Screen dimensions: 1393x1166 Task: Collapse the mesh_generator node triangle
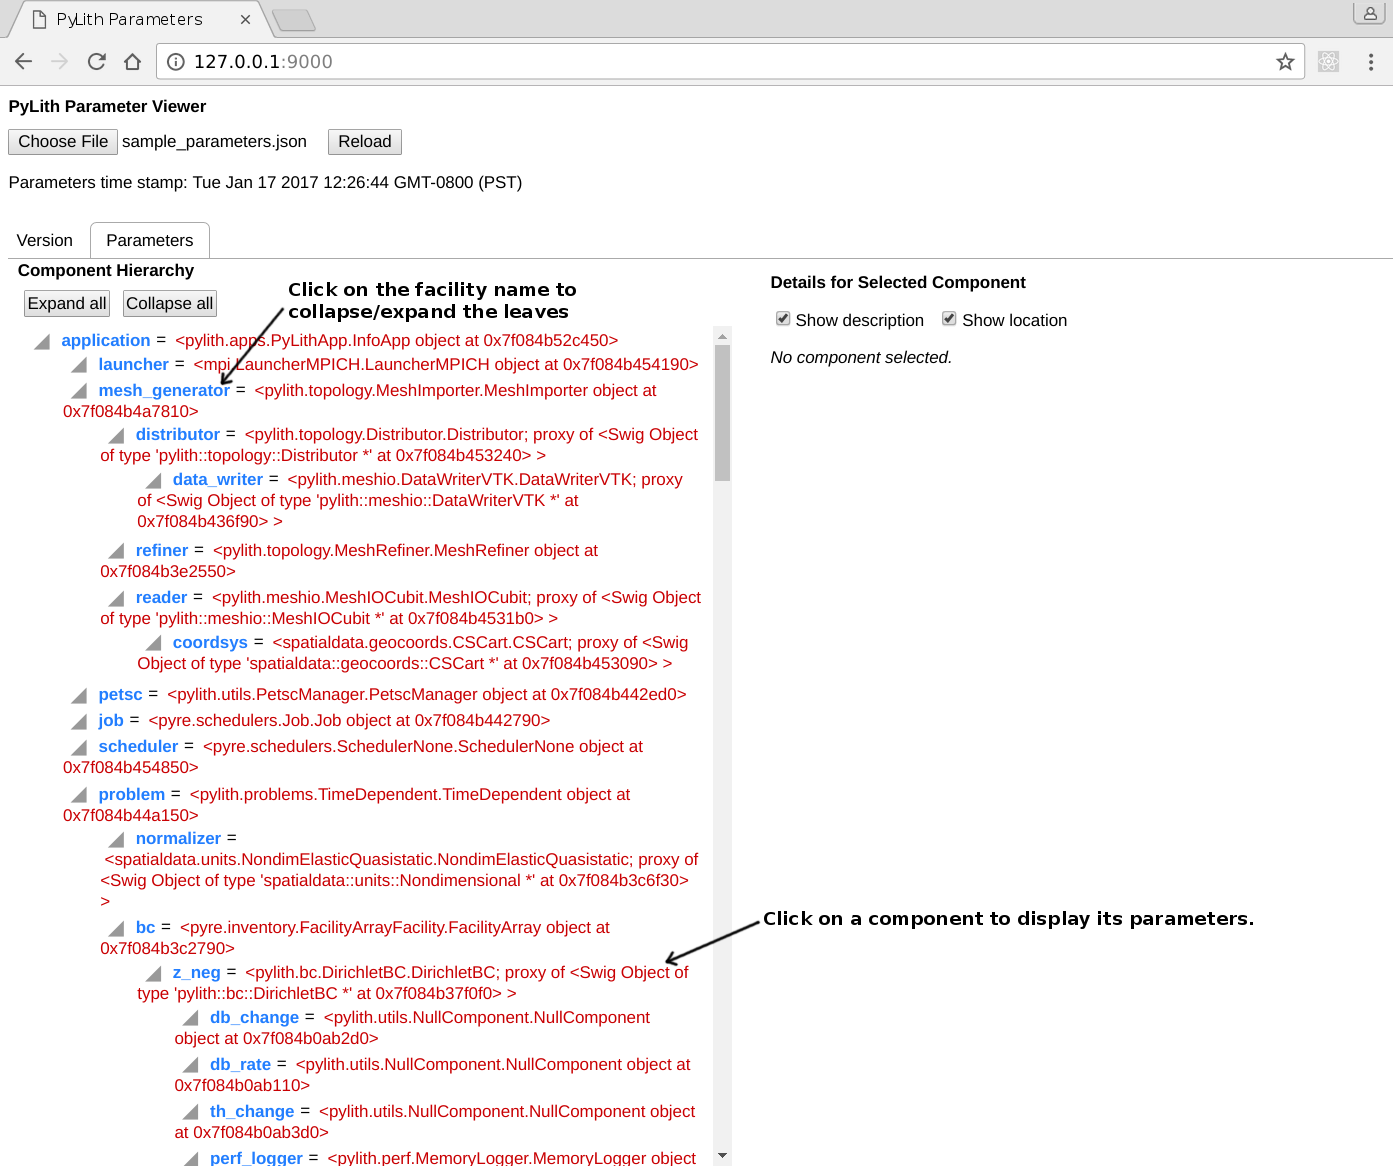click(x=79, y=391)
